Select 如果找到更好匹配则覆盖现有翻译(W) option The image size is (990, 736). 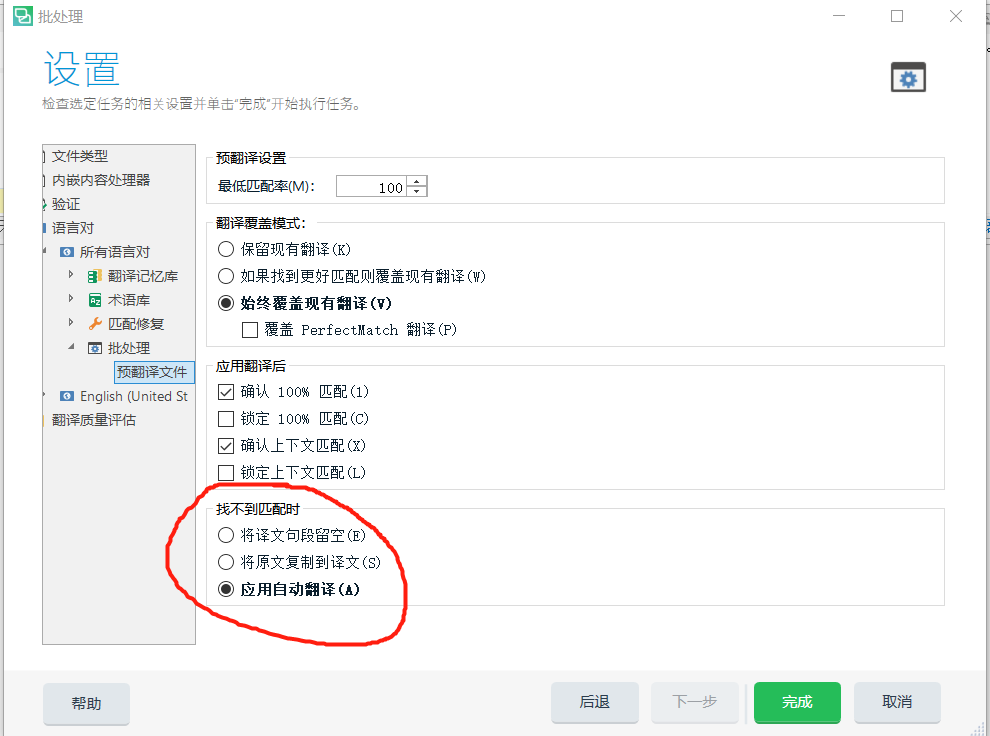pos(225,276)
